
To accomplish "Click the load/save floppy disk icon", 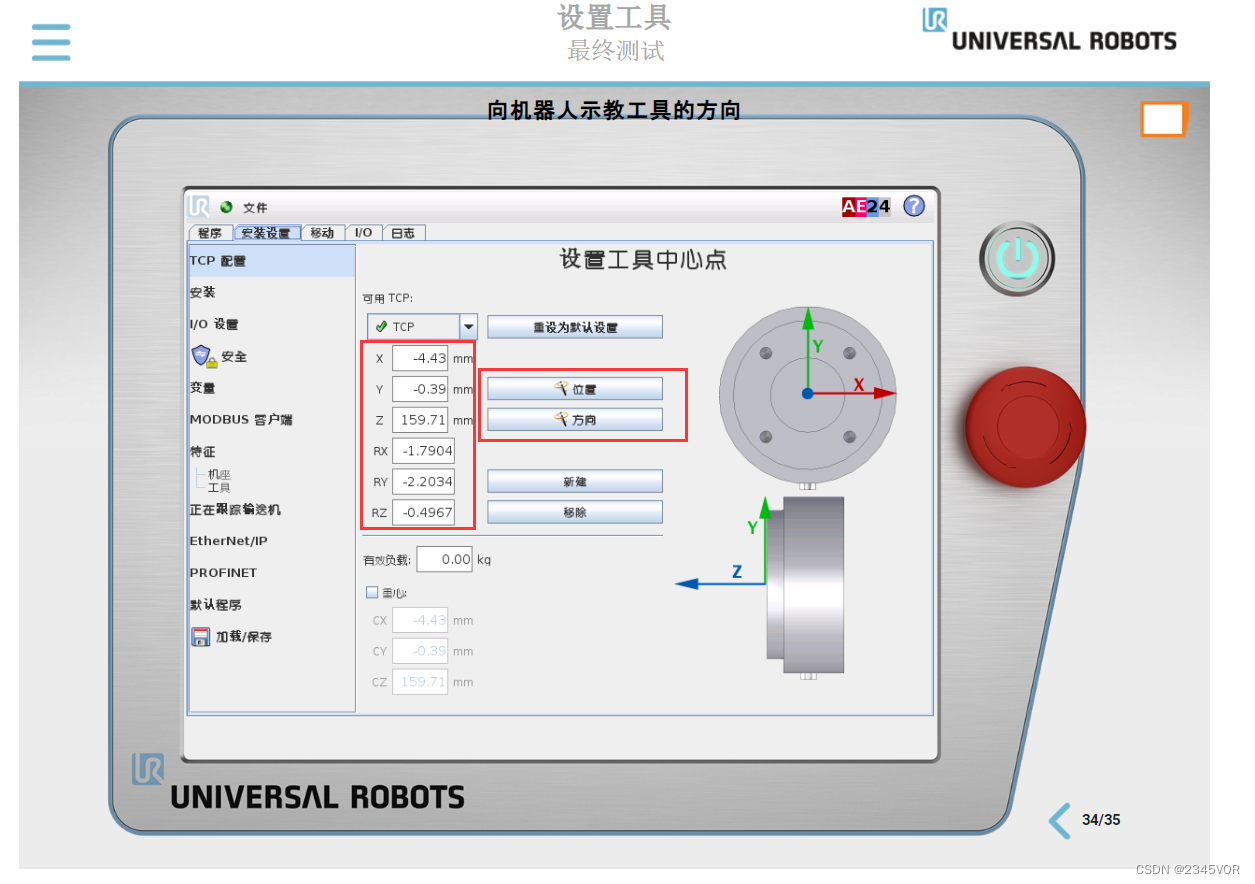I will [201, 636].
